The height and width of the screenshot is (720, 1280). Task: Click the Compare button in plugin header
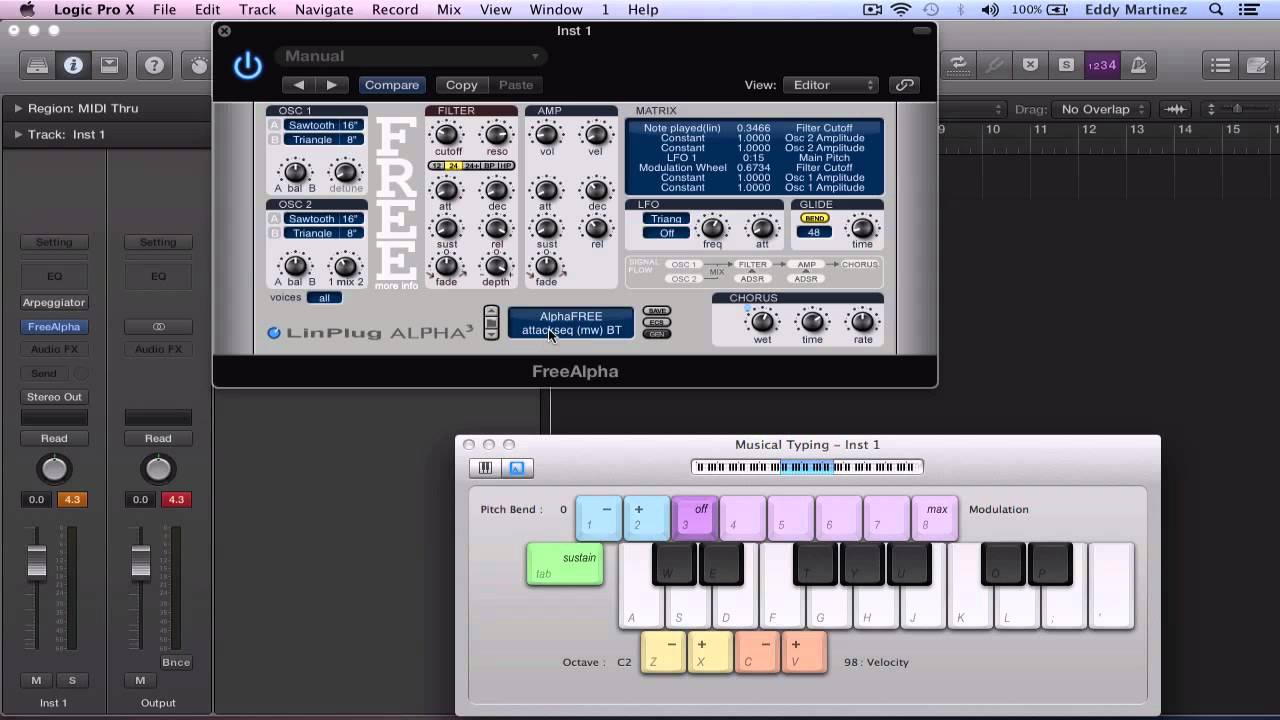tap(392, 85)
